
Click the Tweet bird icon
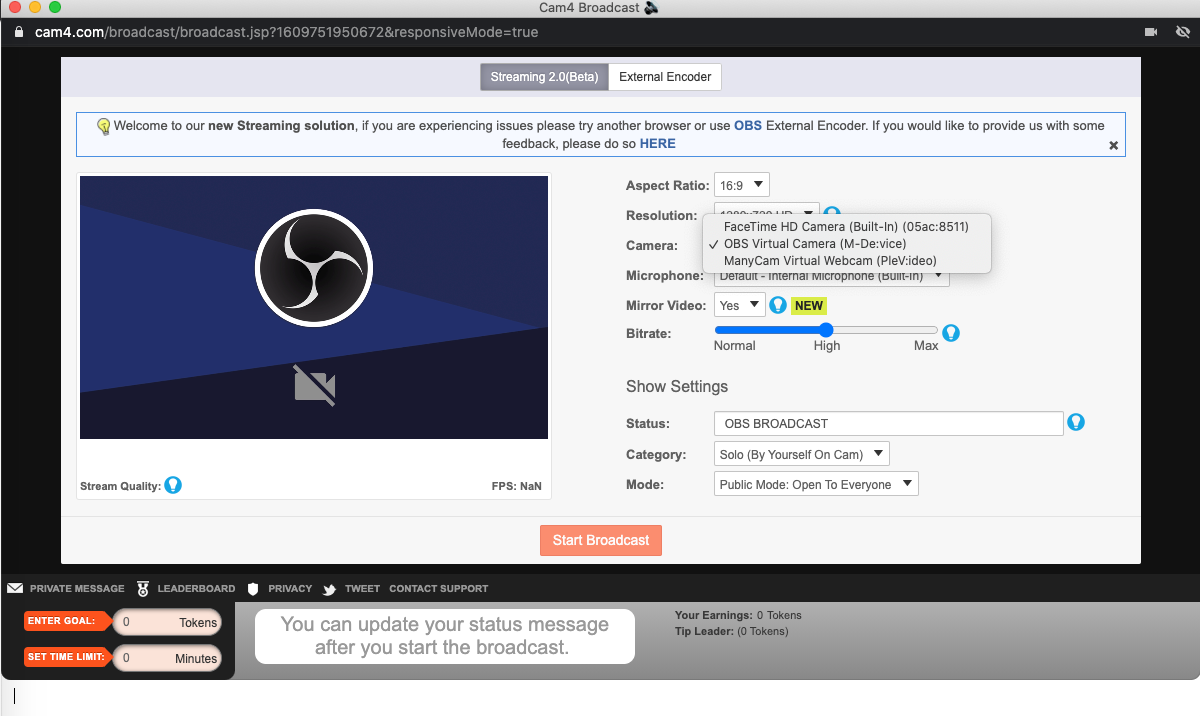(x=329, y=589)
